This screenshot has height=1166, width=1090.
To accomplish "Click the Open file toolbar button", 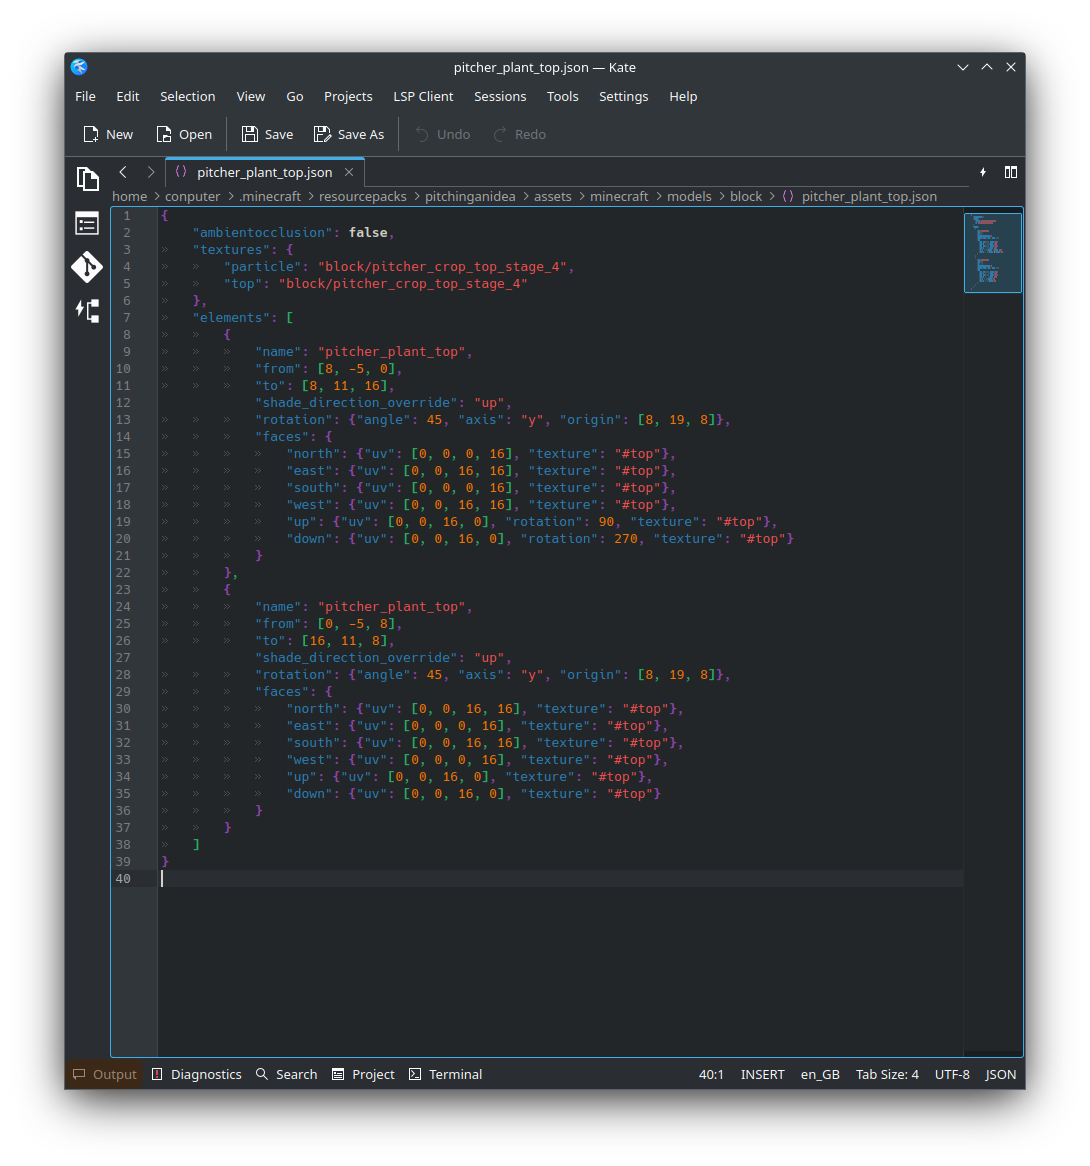I will [x=184, y=135].
